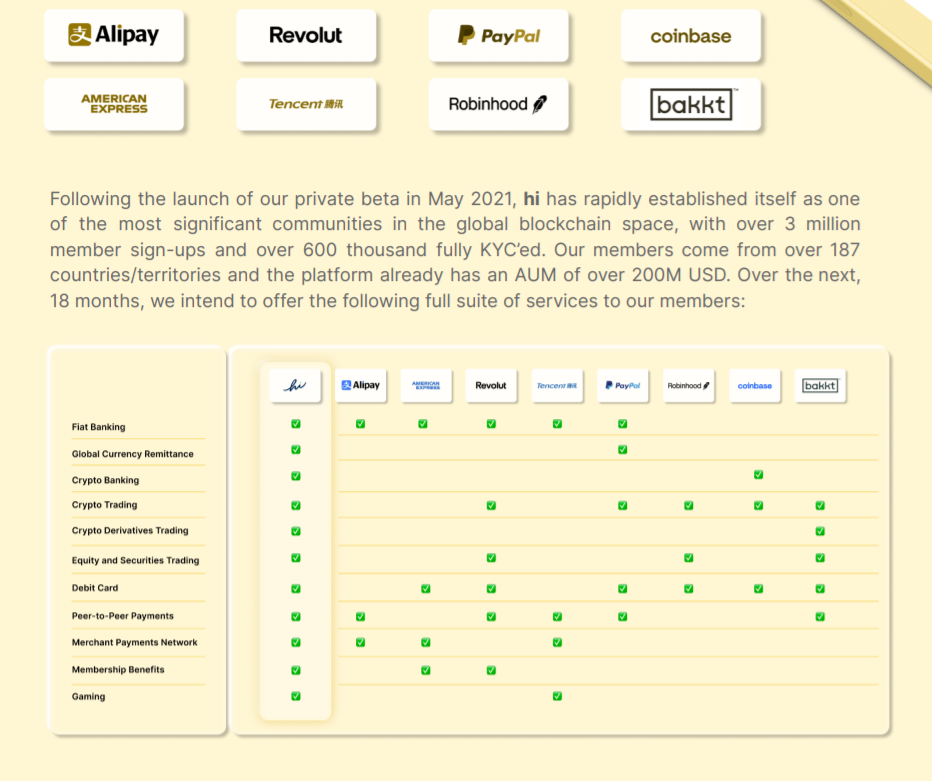Click bakkt checkmark in Crypto Derivatives Trading row
This screenshot has height=781, width=932.
820,531
